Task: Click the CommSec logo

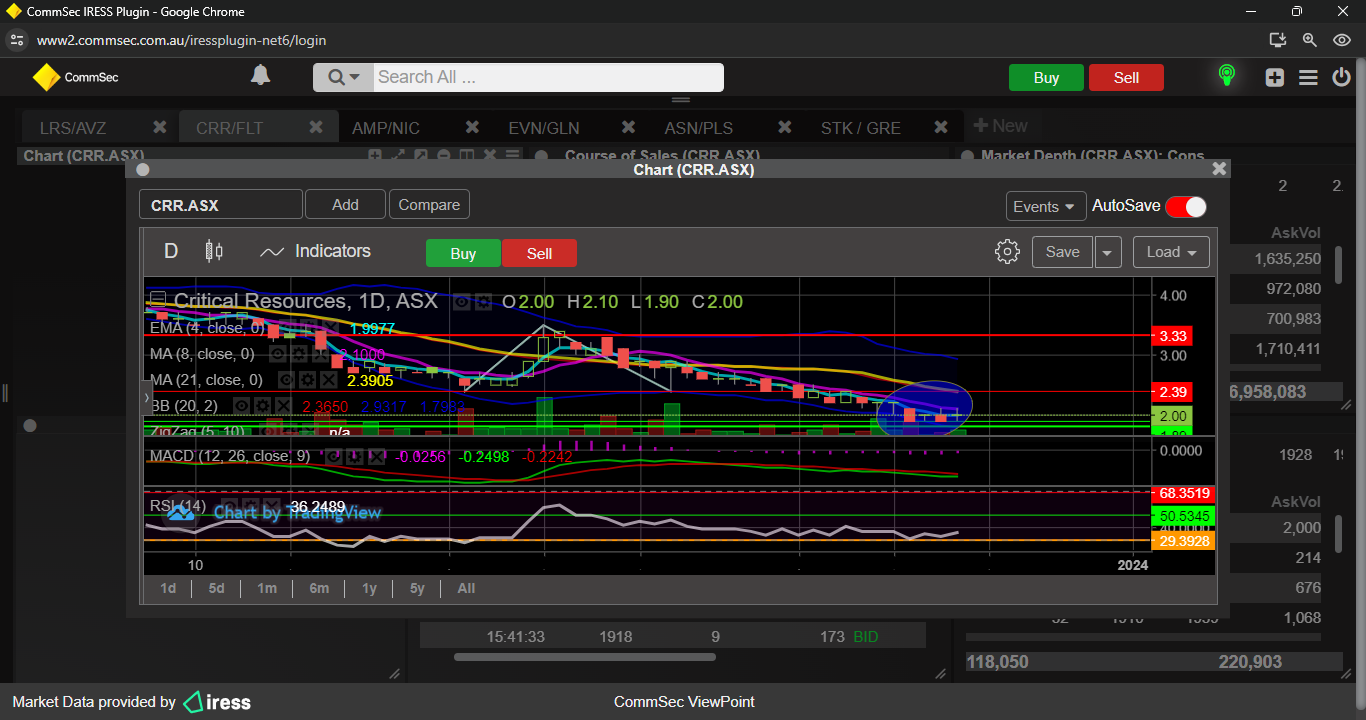Action: [x=75, y=77]
